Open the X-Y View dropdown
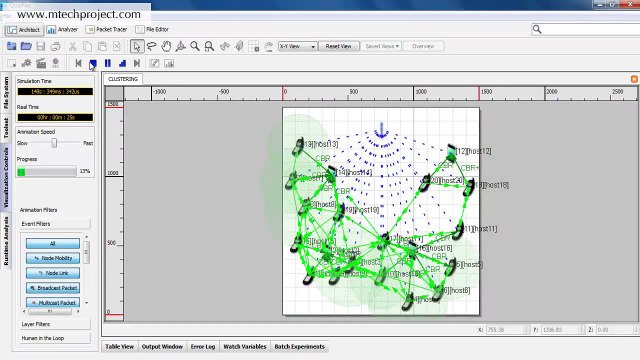The image size is (640, 360). tap(297, 46)
